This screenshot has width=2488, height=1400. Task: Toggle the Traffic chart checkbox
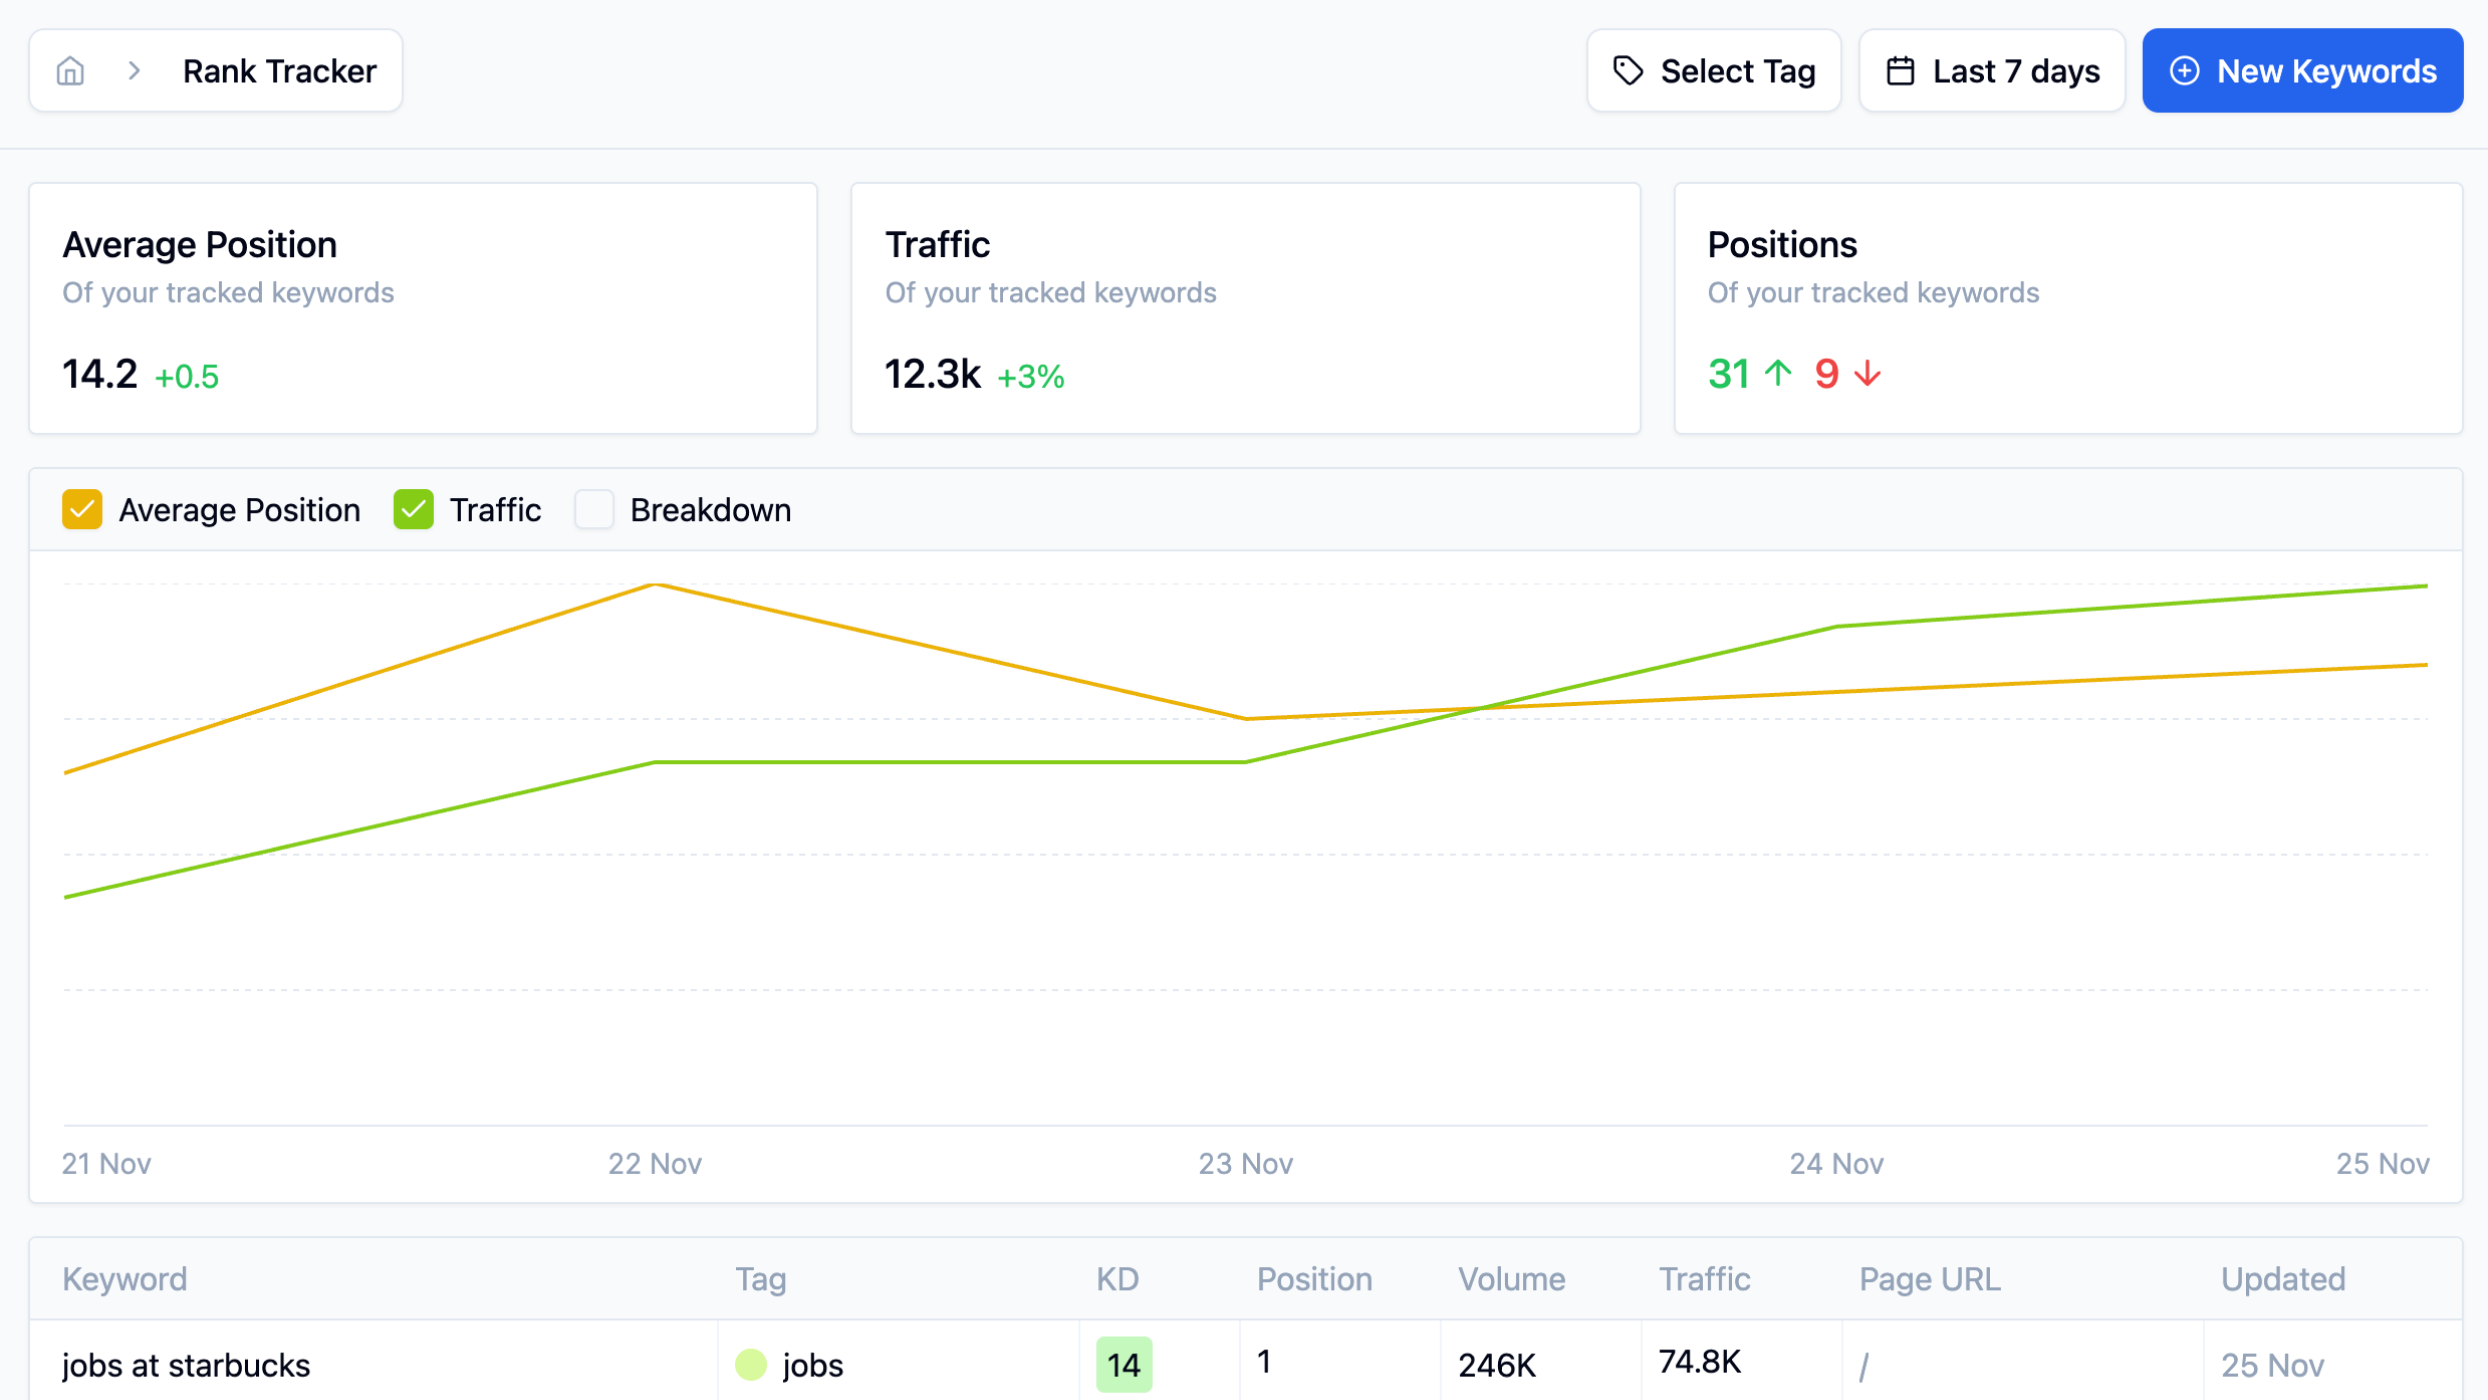pyautogui.click(x=413, y=510)
